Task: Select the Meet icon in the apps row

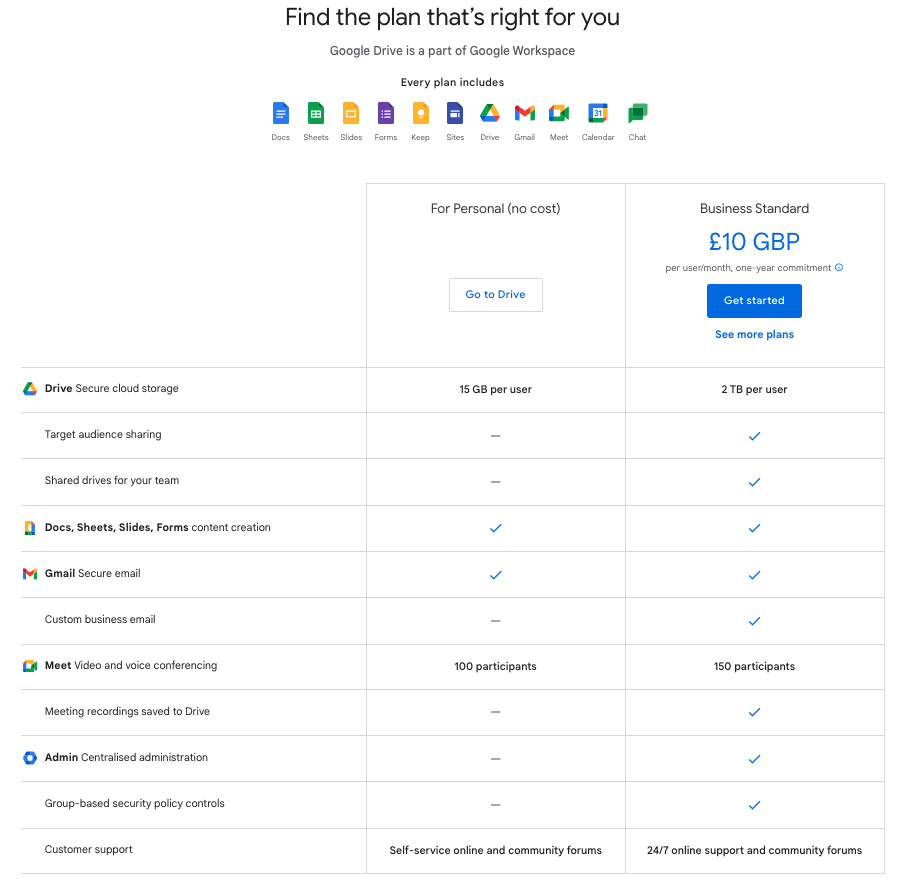Action: point(559,113)
